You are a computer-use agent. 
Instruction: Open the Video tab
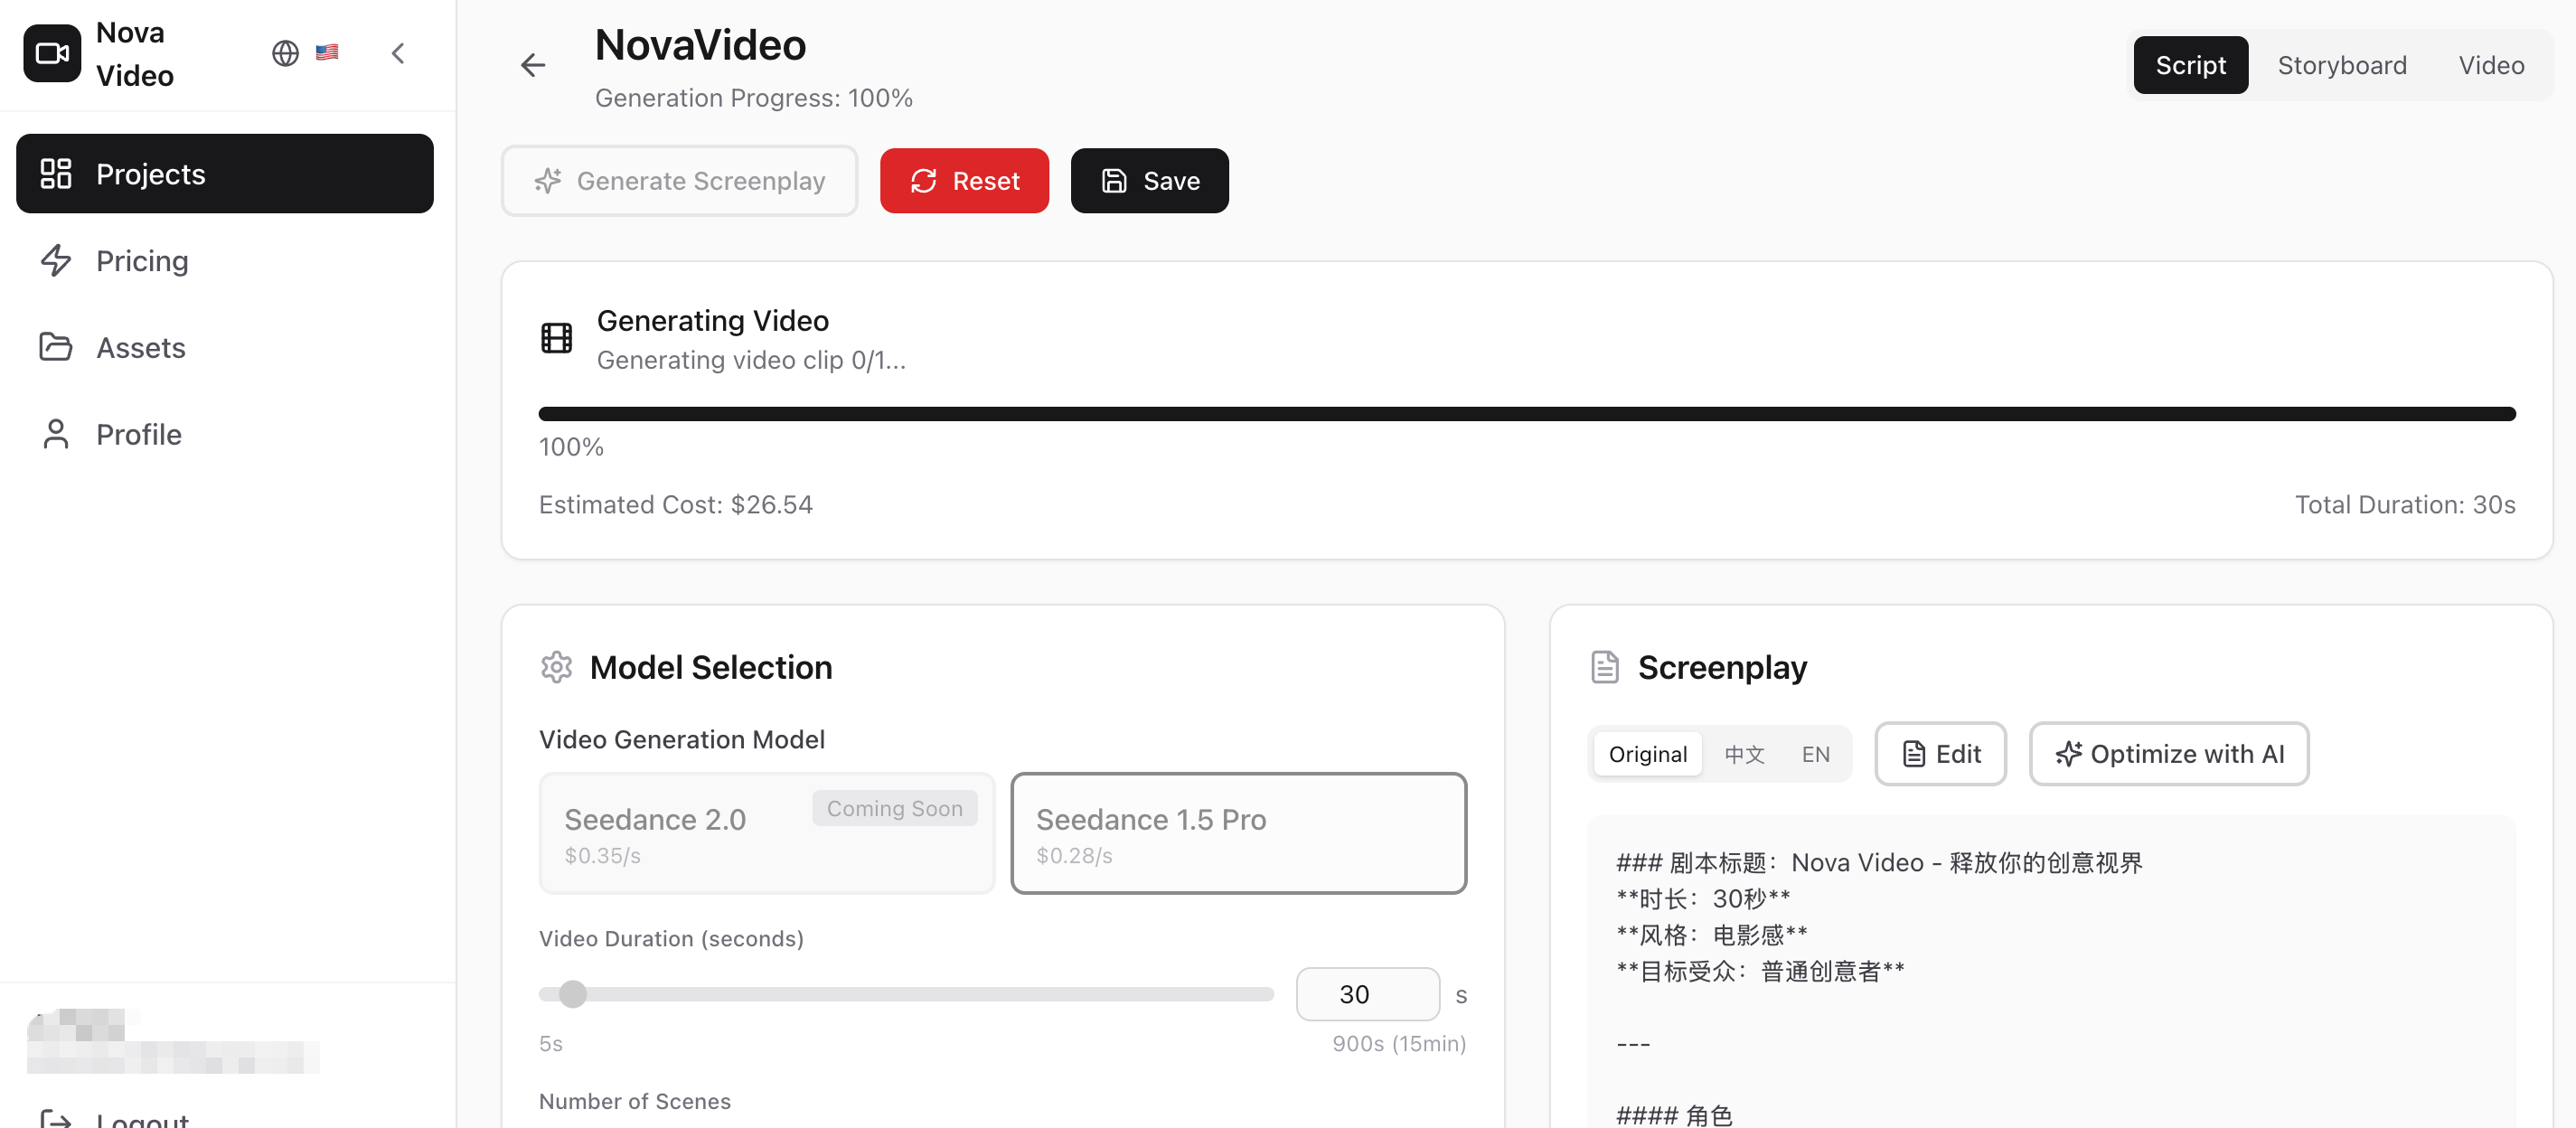pyautogui.click(x=2490, y=64)
